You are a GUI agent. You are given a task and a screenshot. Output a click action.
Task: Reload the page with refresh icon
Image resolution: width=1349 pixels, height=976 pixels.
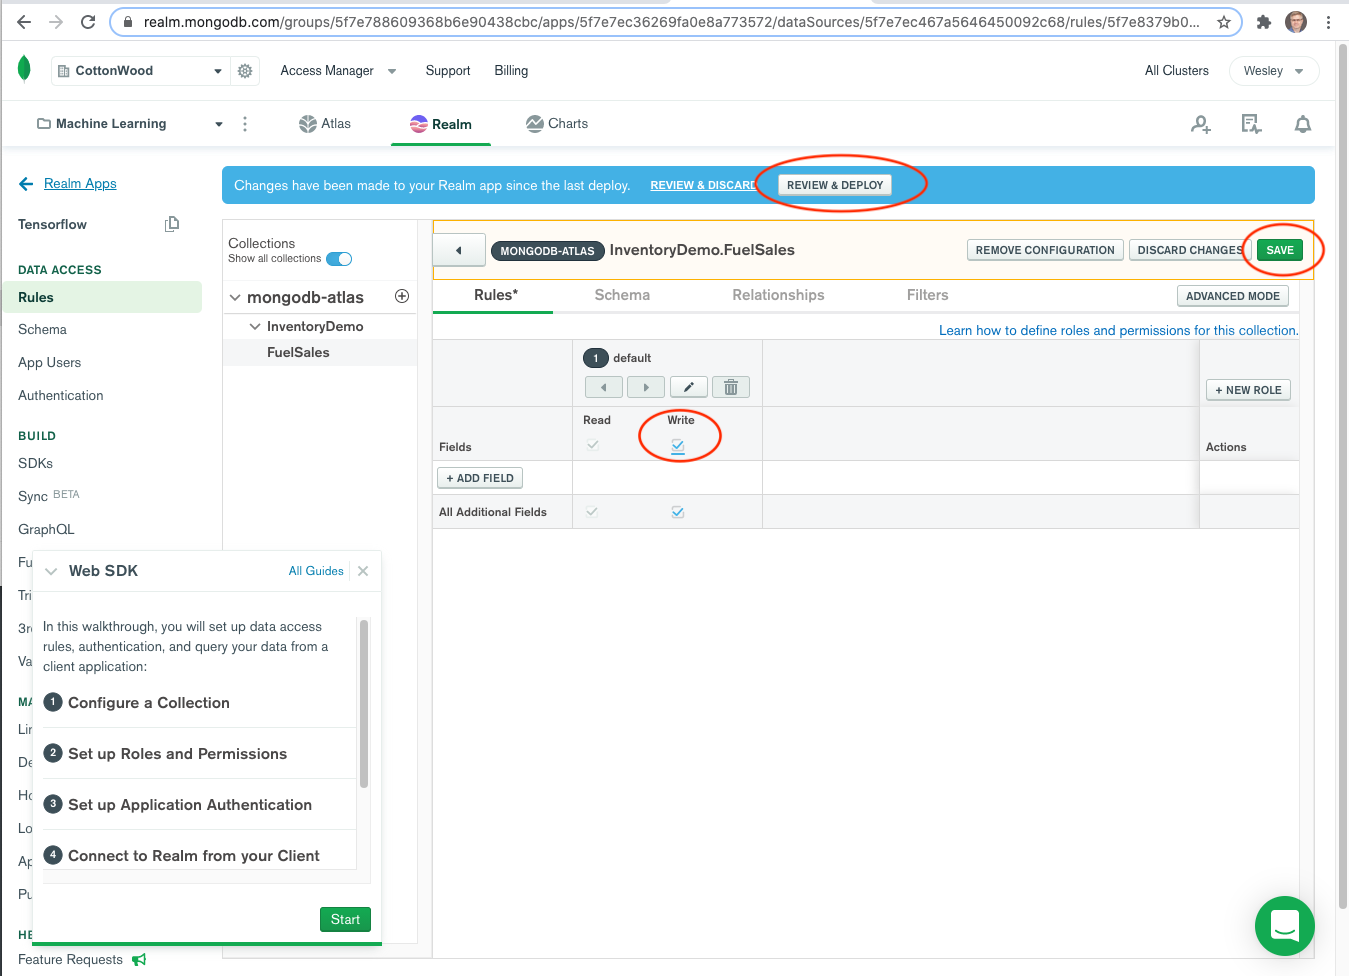88,21
